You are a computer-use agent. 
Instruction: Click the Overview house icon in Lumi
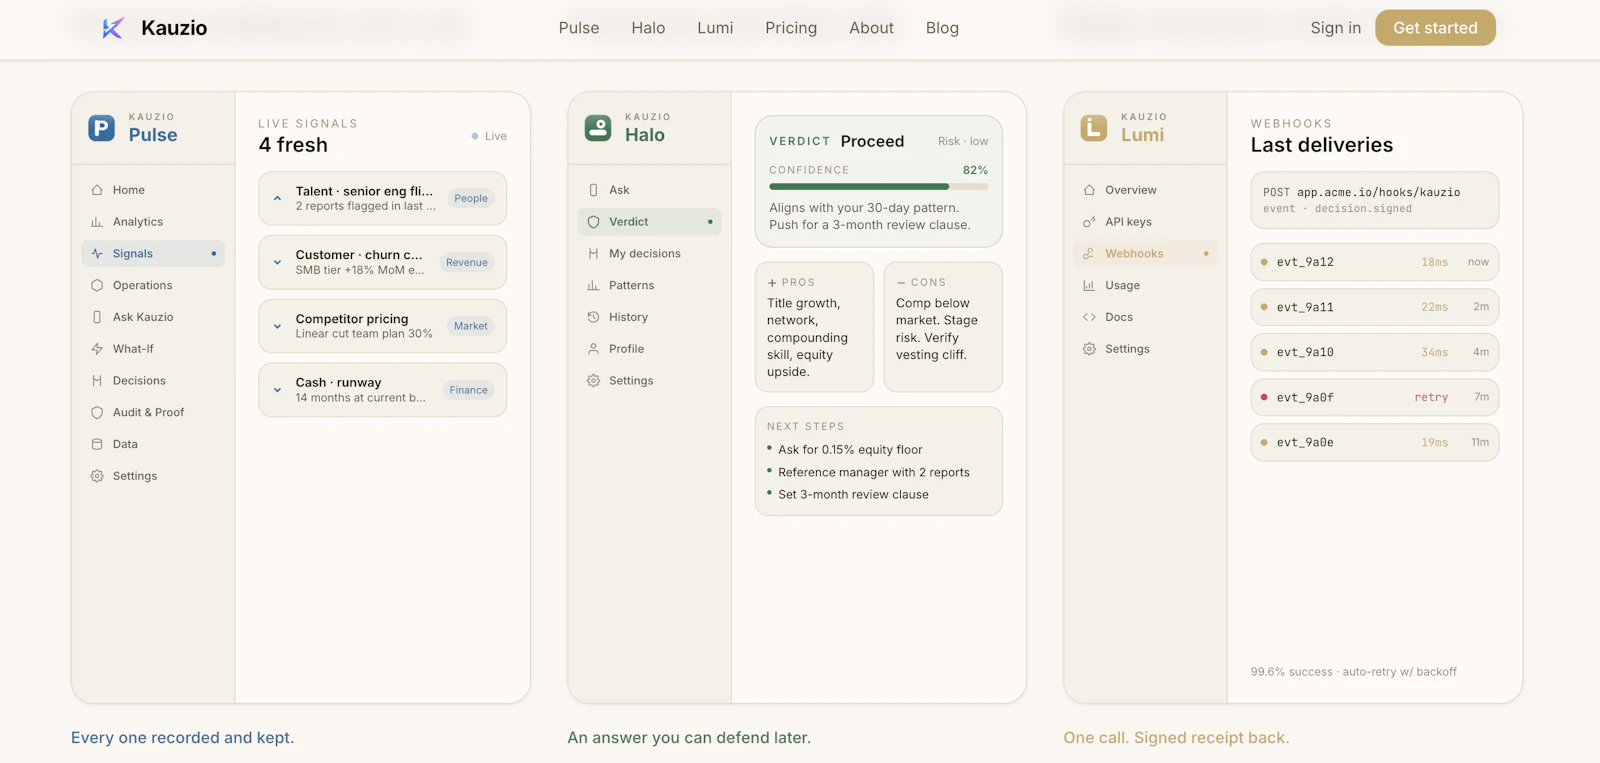(x=1089, y=190)
